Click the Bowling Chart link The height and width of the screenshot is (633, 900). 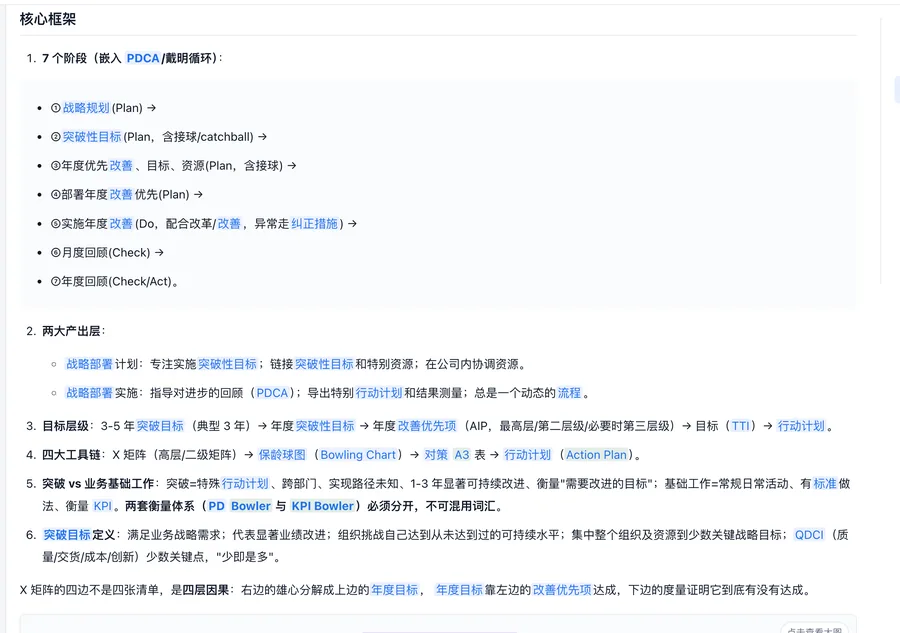tap(358, 455)
